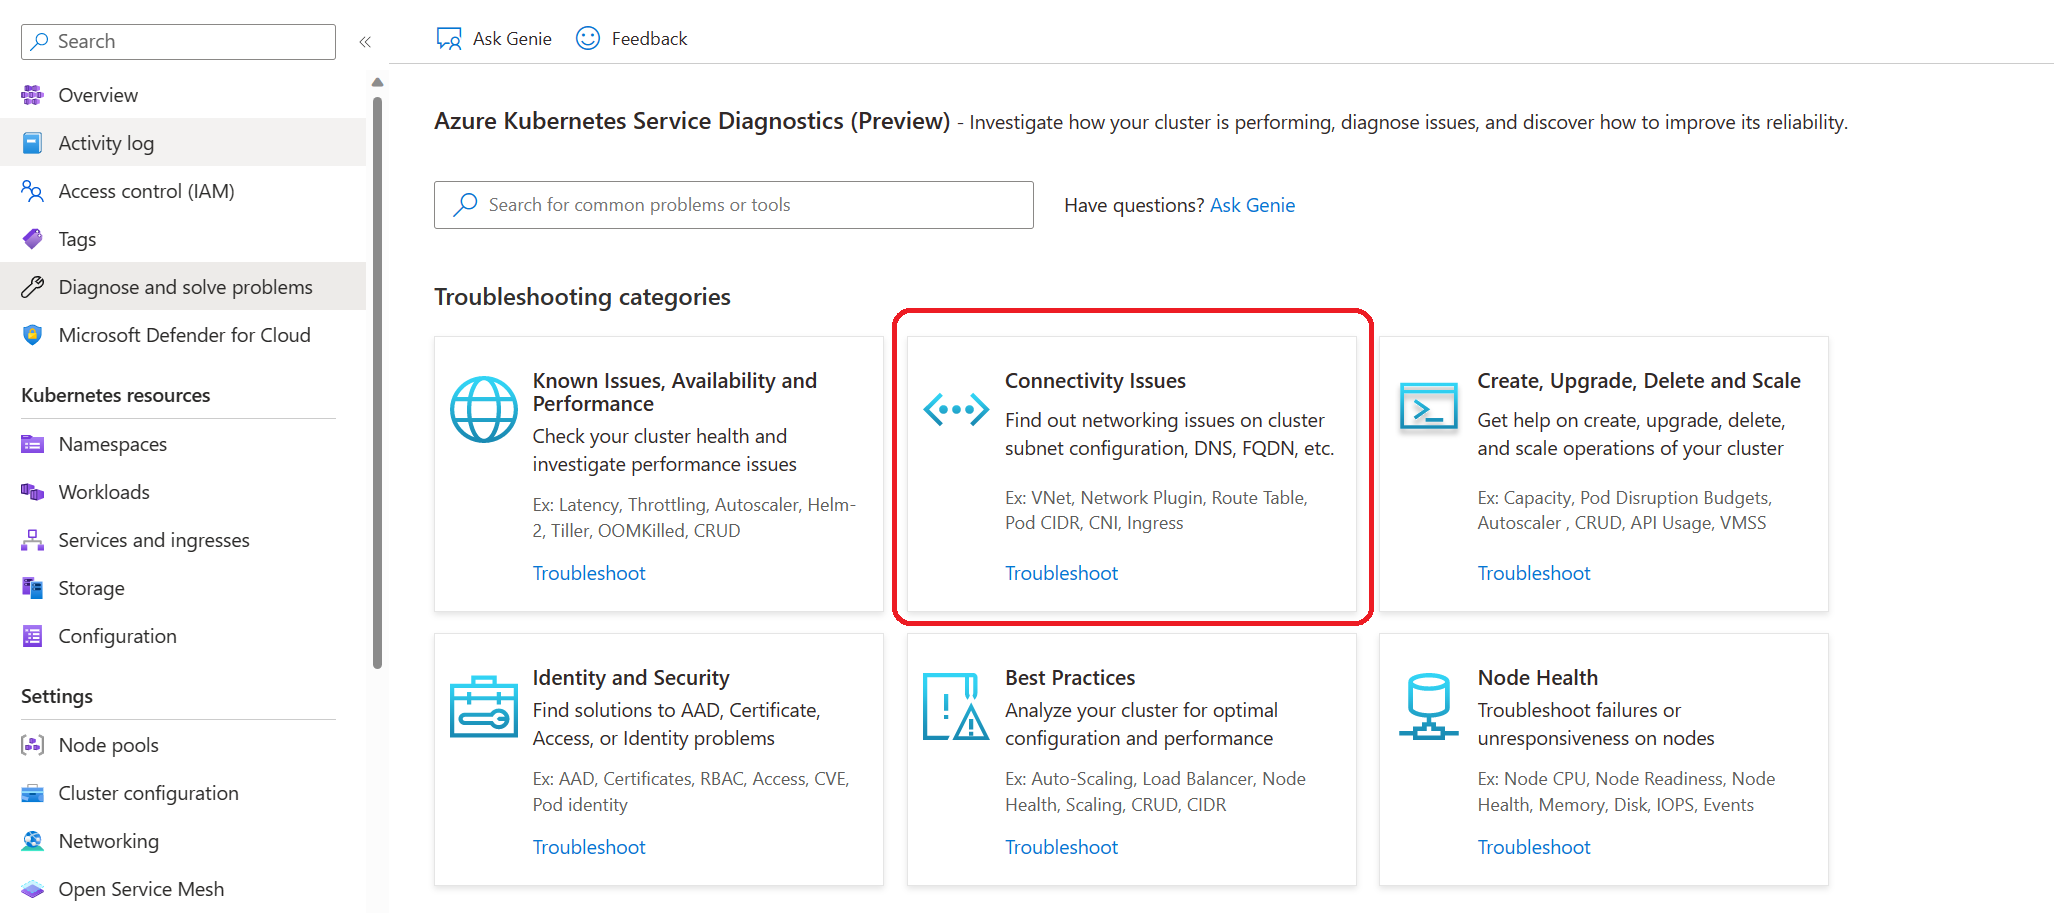Click the Known Issues globe icon
The width and height of the screenshot is (2054, 913).
[483, 408]
